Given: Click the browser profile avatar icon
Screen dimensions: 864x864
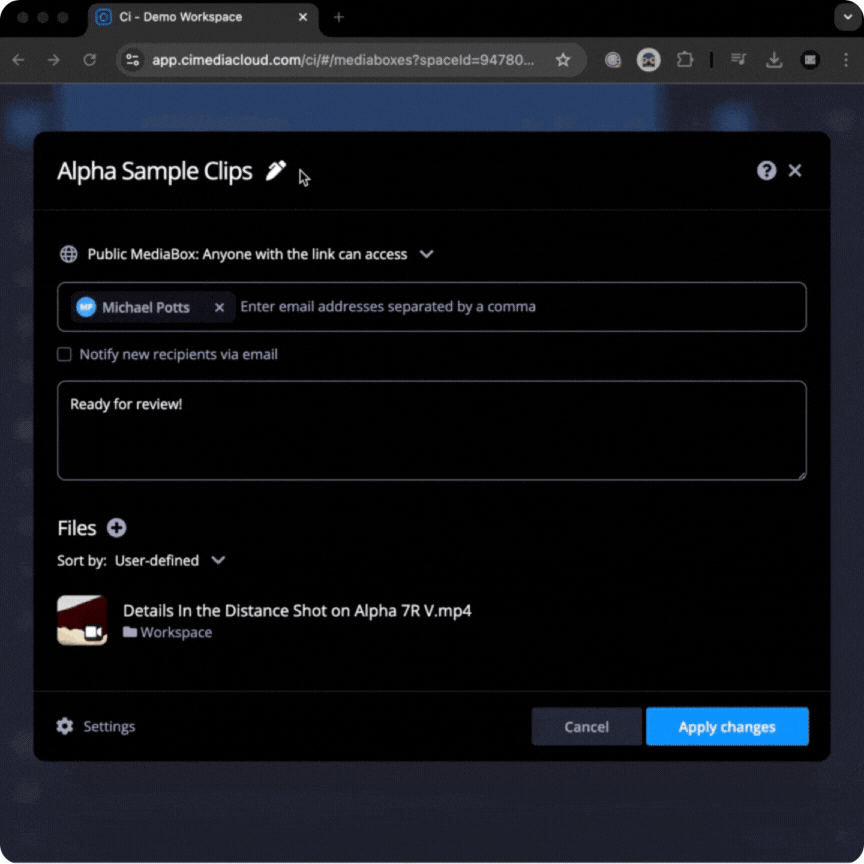Looking at the screenshot, I should click(x=649, y=60).
